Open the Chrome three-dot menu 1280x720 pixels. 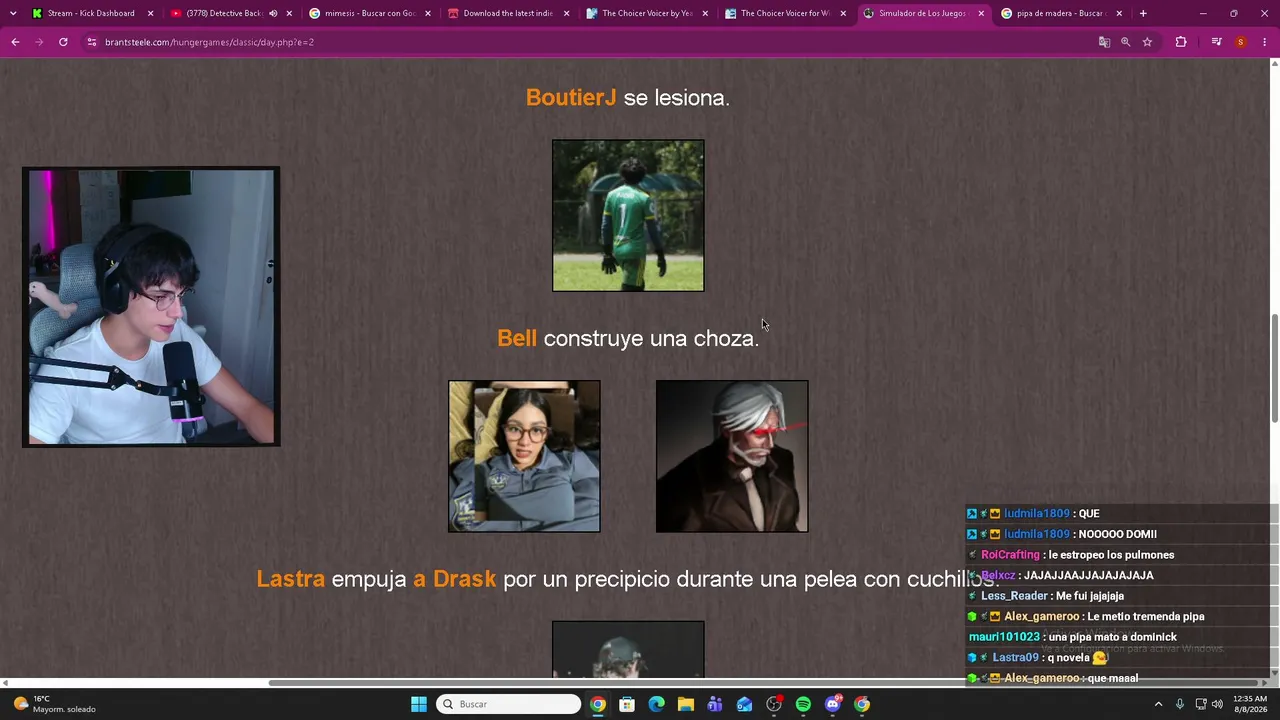pos(1265,42)
